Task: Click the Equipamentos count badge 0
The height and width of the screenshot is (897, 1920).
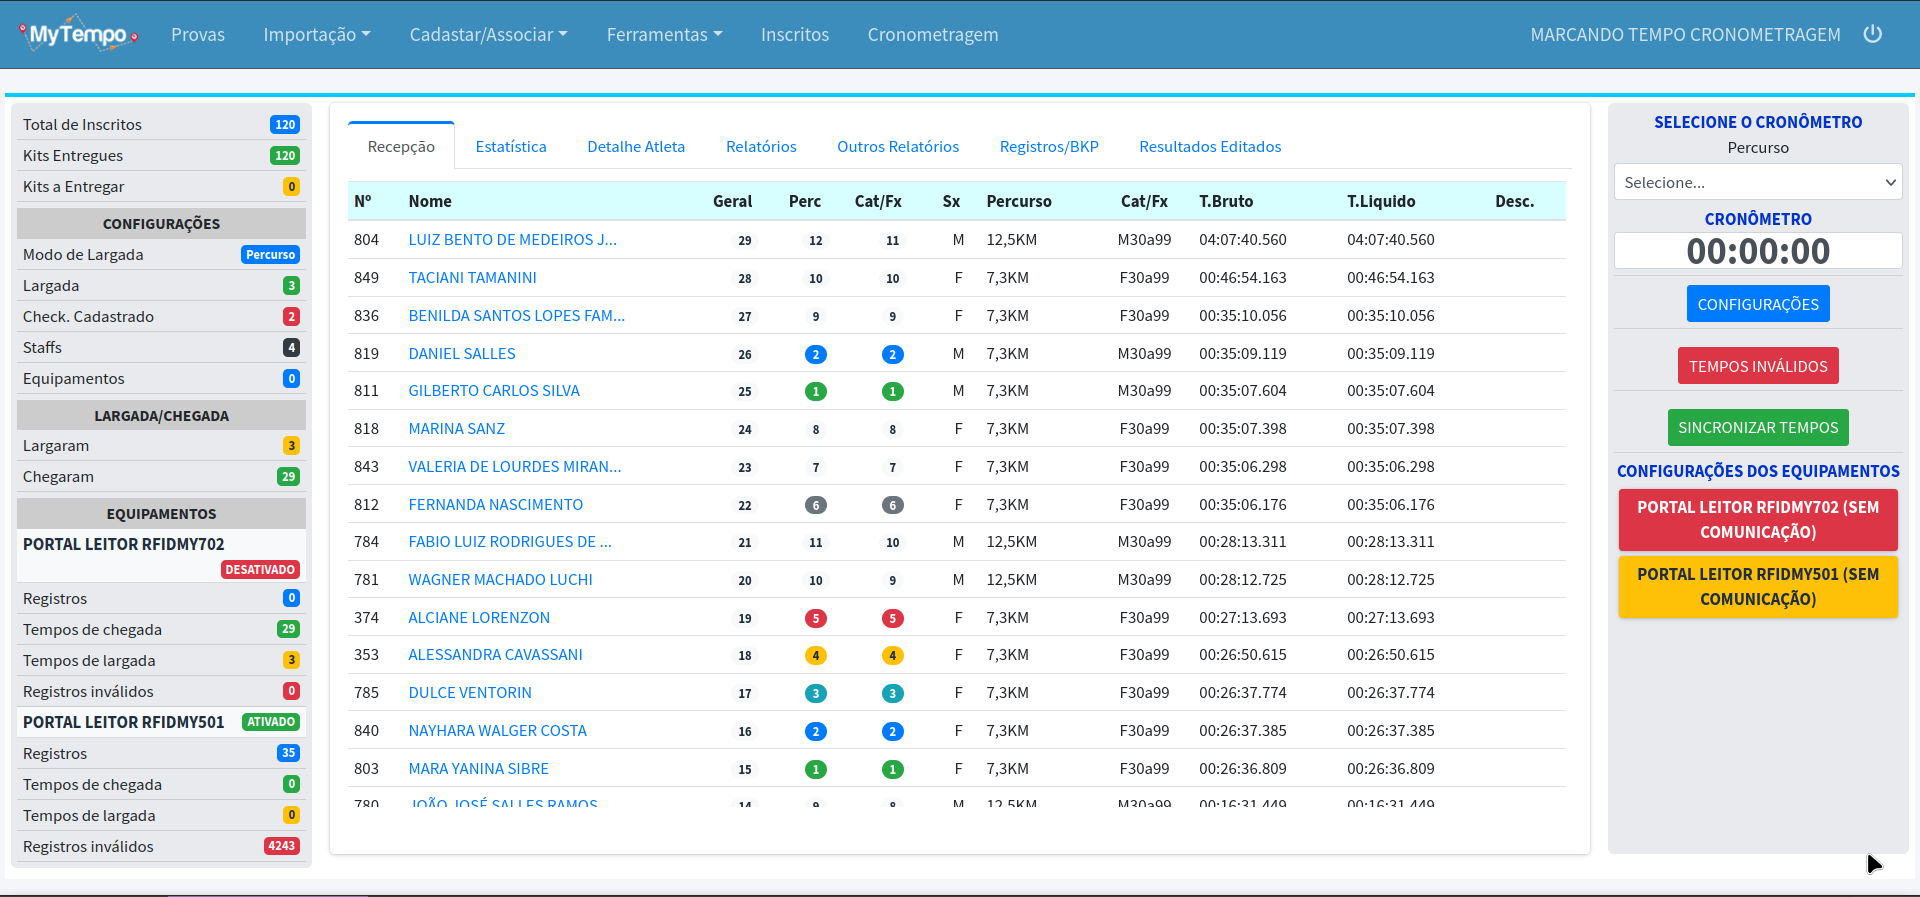Action: tap(291, 379)
